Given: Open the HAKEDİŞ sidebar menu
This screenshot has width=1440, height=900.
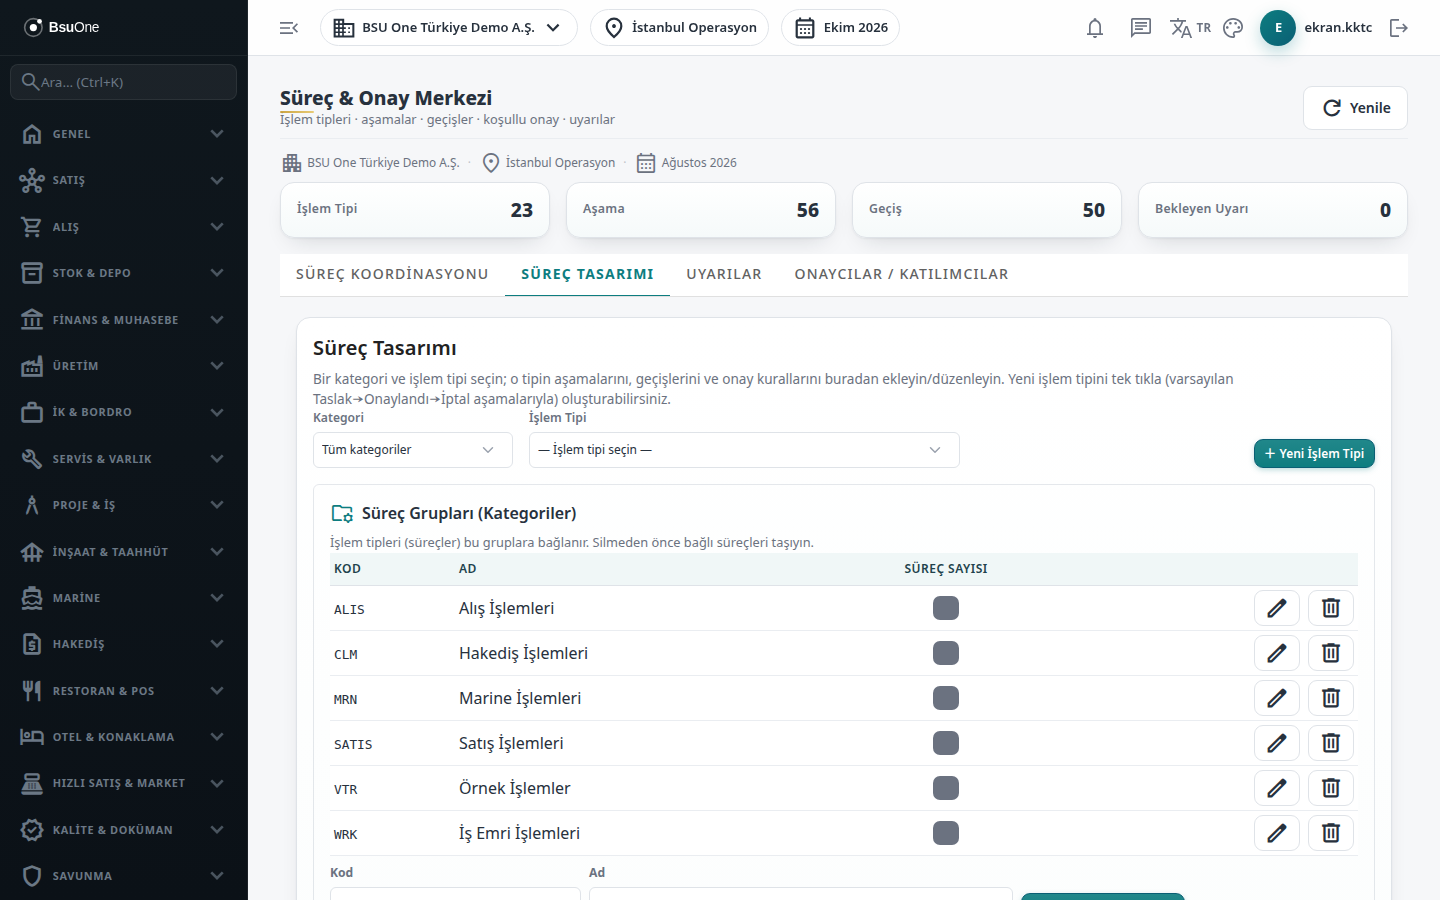Looking at the screenshot, I should click(124, 644).
